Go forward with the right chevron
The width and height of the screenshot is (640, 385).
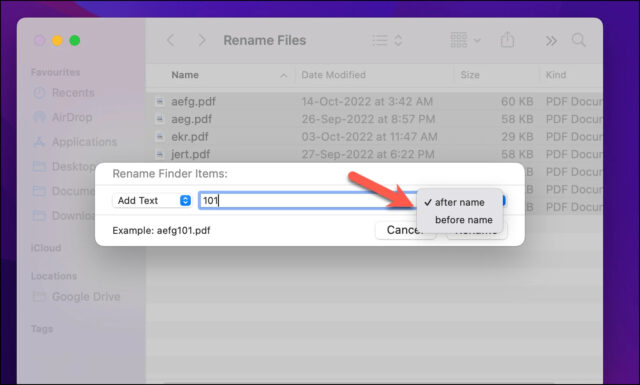pyautogui.click(x=202, y=40)
